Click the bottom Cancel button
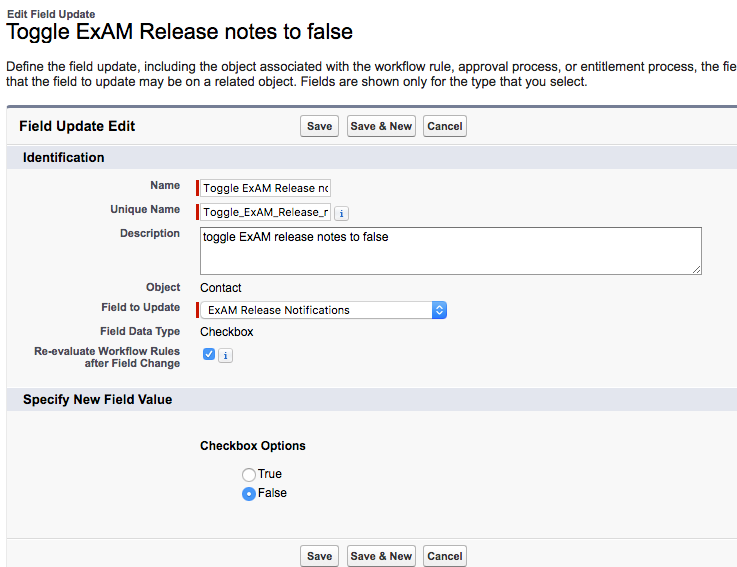The image size is (737, 567). (445, 556)
